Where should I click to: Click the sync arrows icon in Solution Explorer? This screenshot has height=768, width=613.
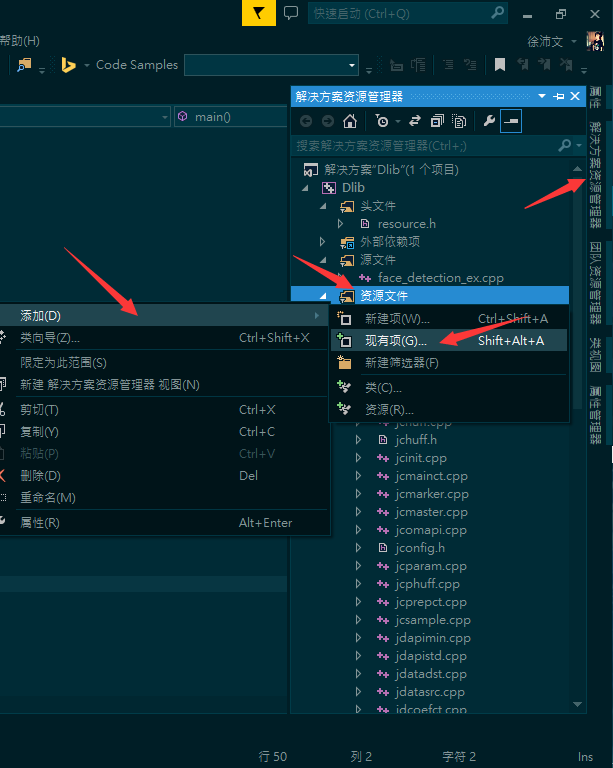click(x=414, y=121)
